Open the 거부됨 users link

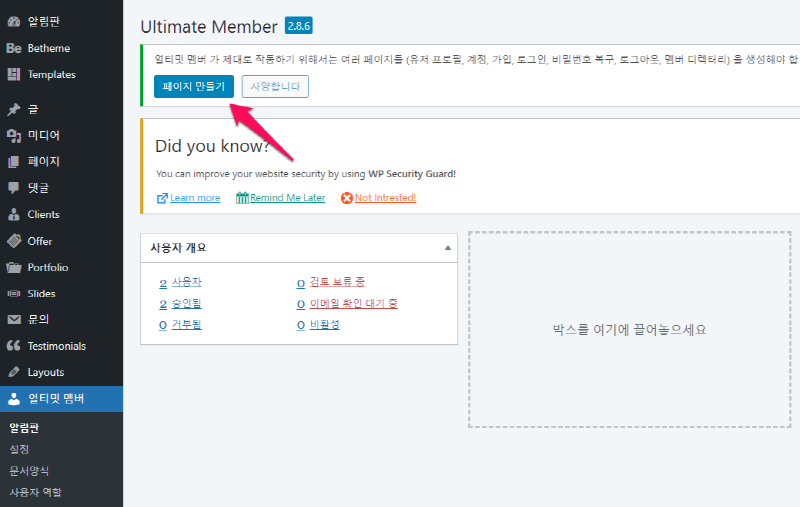pos(186,325)
